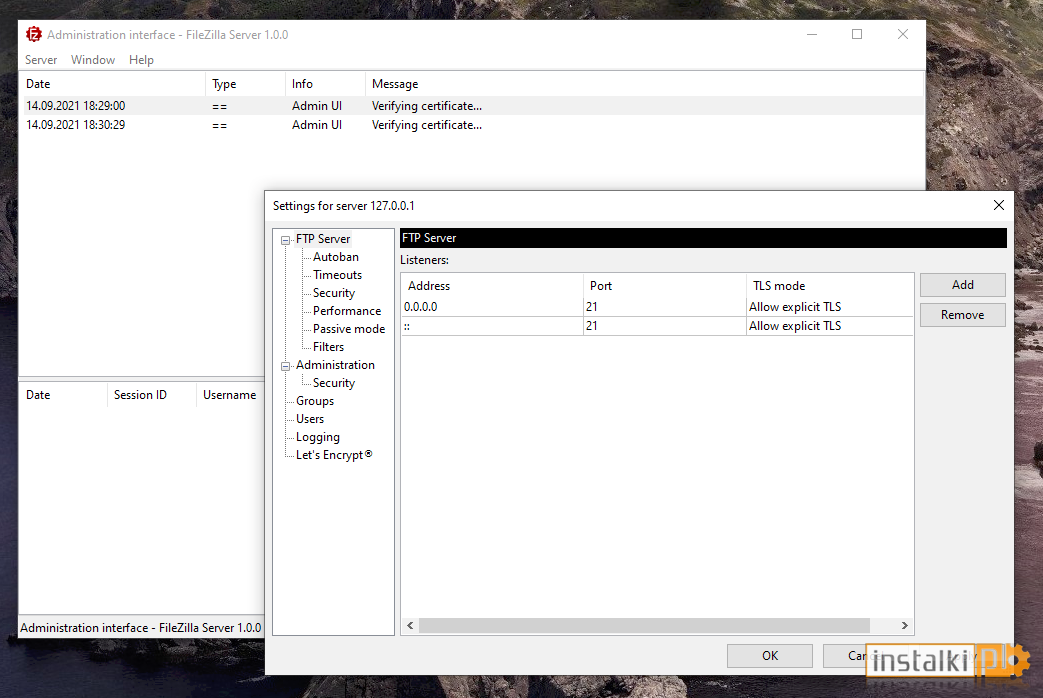Collapse the FTP Server tree node
This screenshot has width=1043, height=698.
click(x=285, y=240)
